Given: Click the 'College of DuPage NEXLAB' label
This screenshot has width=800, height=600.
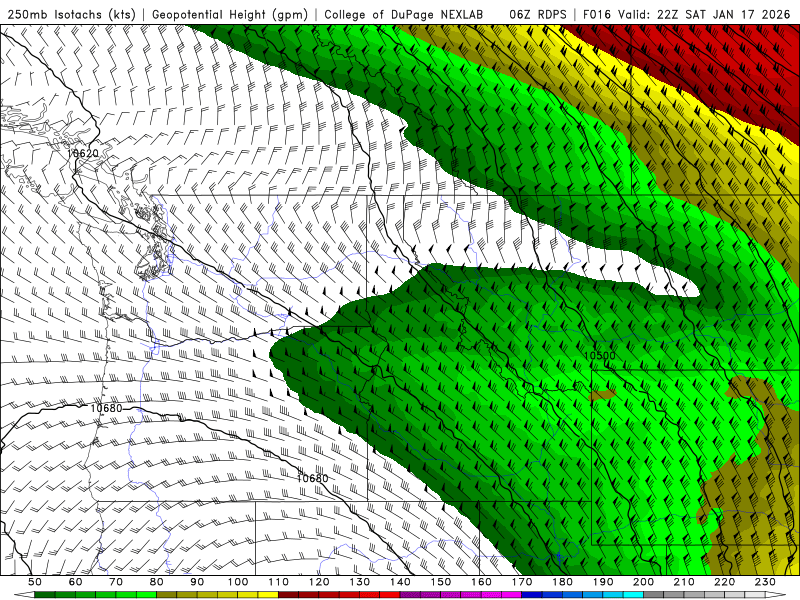Looking at the screenshot, I should tap(404, 15).
